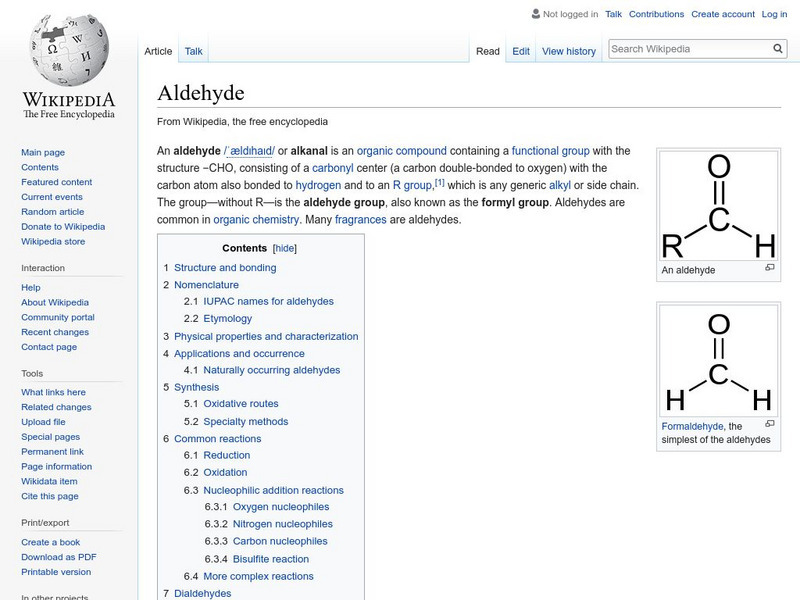The height and width of the screenshot is (600, 800).
Task: Click Create account
Action: [x=723, y=14]
